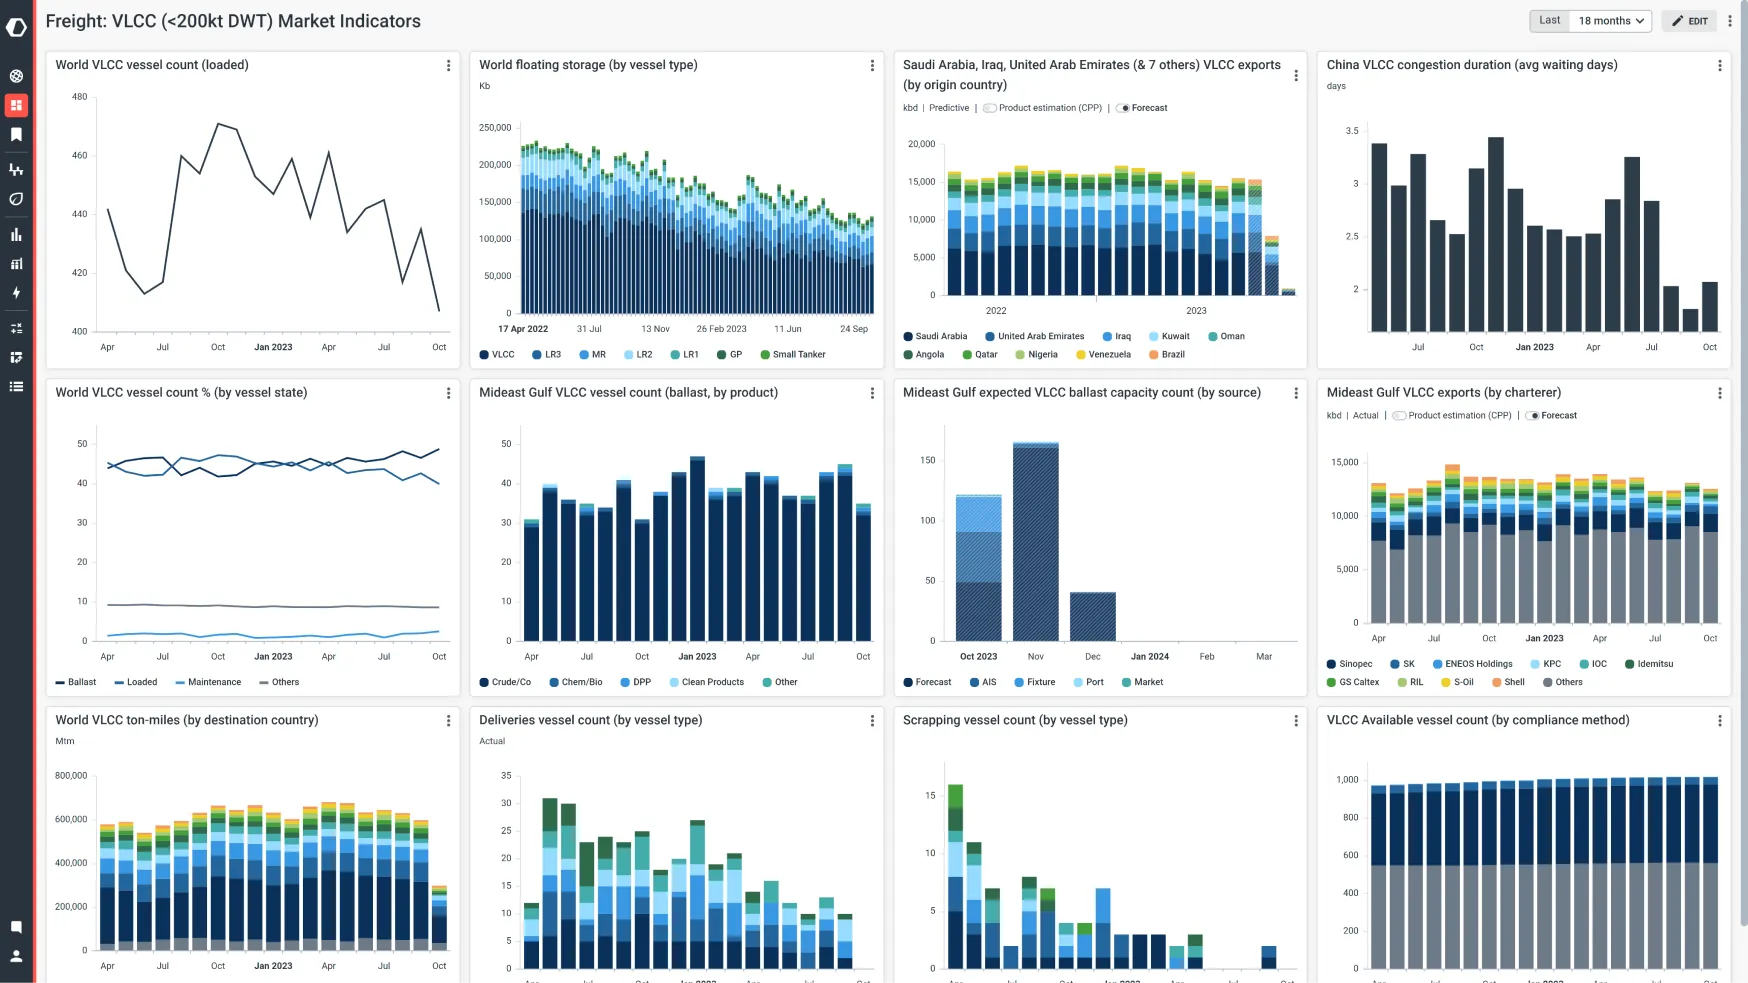Select the hexagon logo at sidebar top

tap(16, 28)
